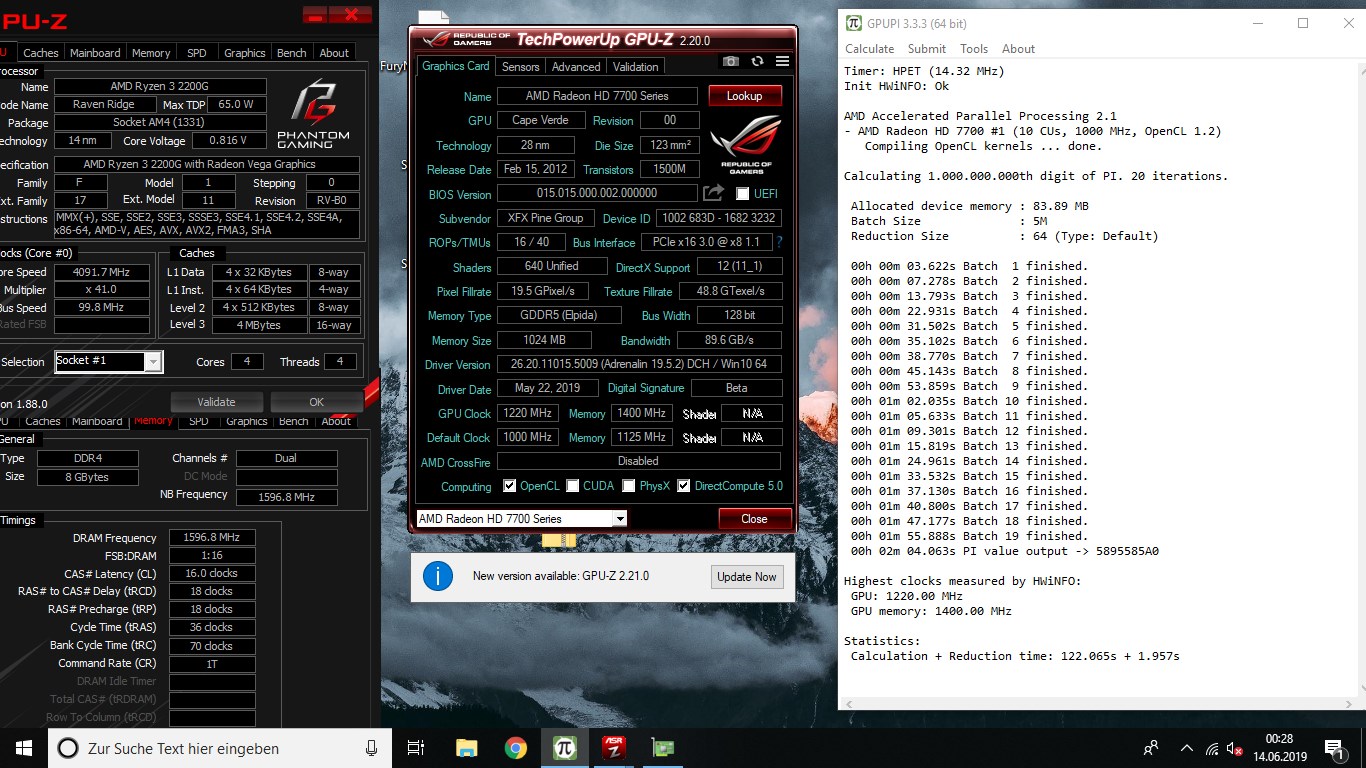Image resolution: width=1366 pixels, height=768 pixels.
Task: Click the info icon in update notice
Action: click(x=438, y=576)
